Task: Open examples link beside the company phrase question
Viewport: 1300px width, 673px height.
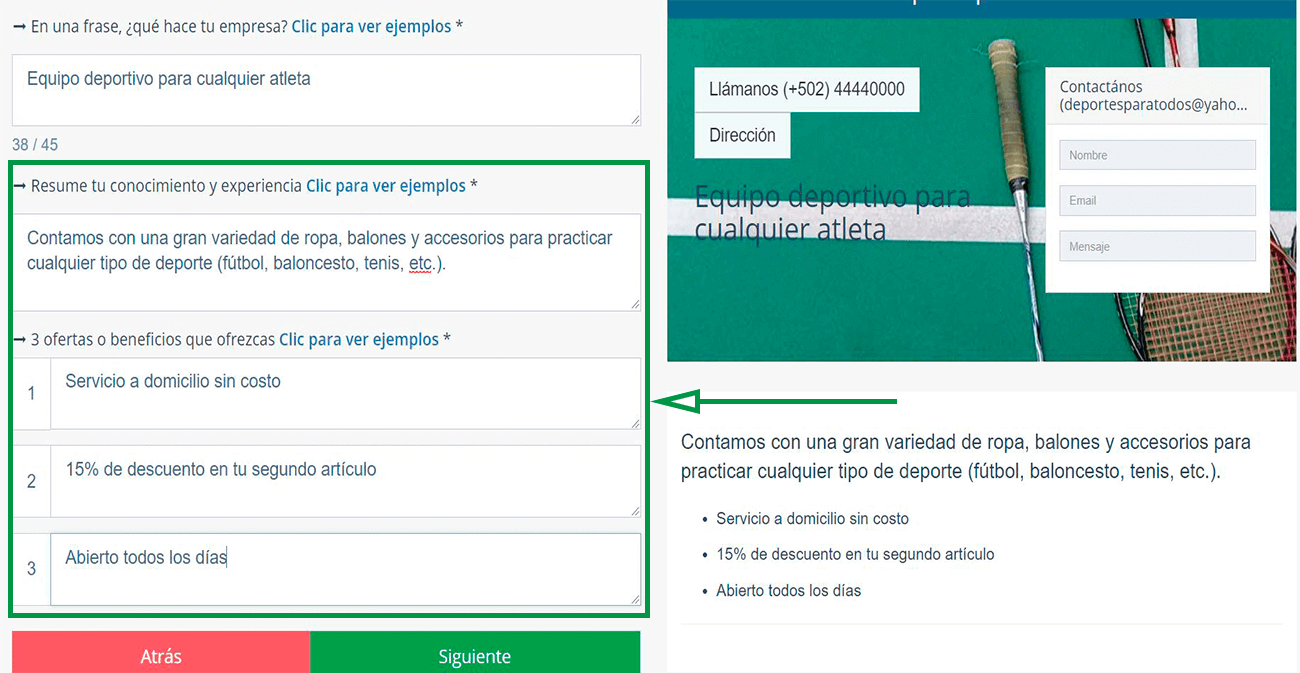Action: (371, 27)
